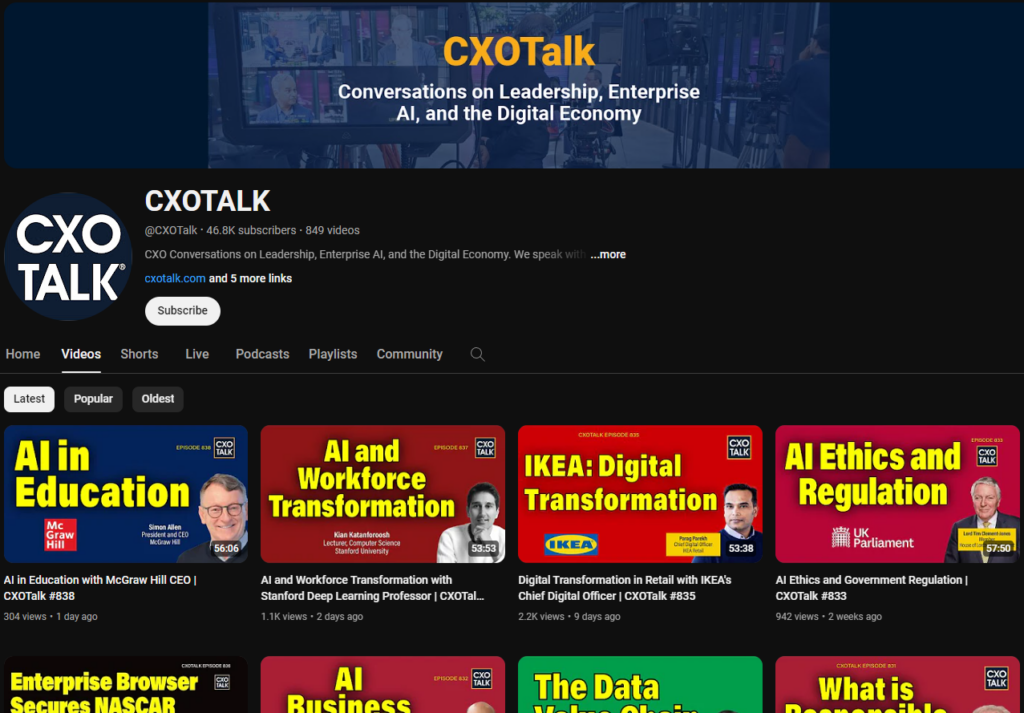This screenshot has width=1024, height=713.
Task: Subscribe to the CXOTALK channel
Action: [x=182, y=311]
